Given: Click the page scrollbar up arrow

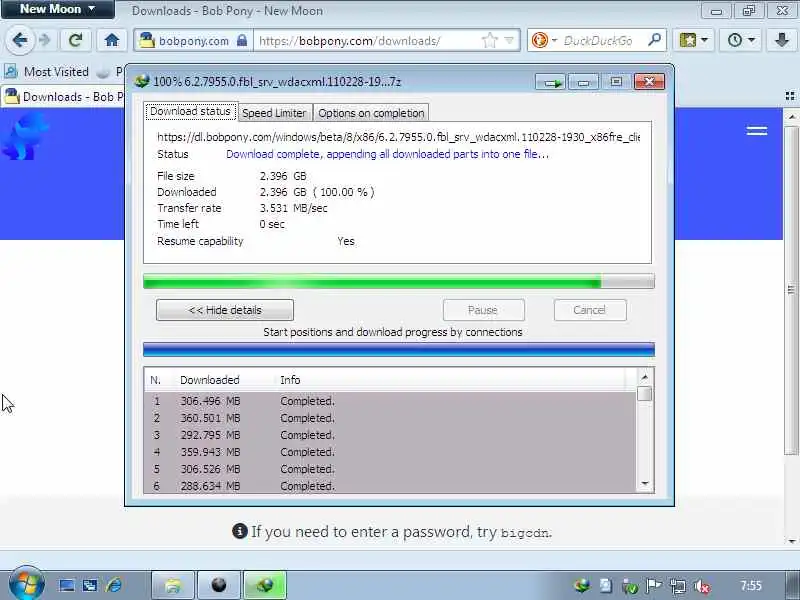Looking at the screenshot, I should (x=791, y=117).
